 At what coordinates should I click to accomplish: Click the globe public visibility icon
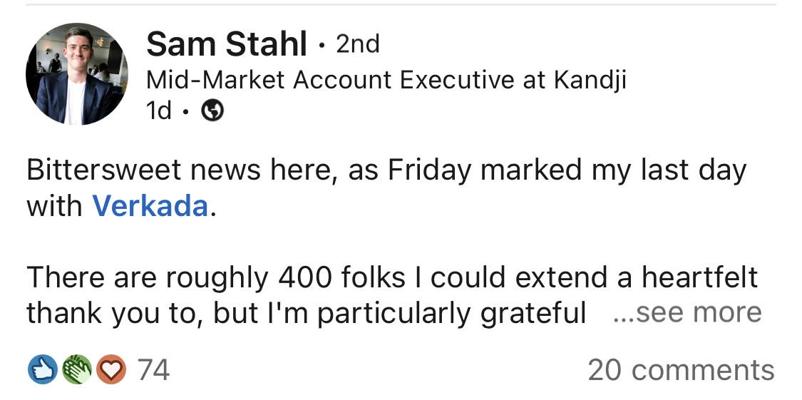(211, 112)
